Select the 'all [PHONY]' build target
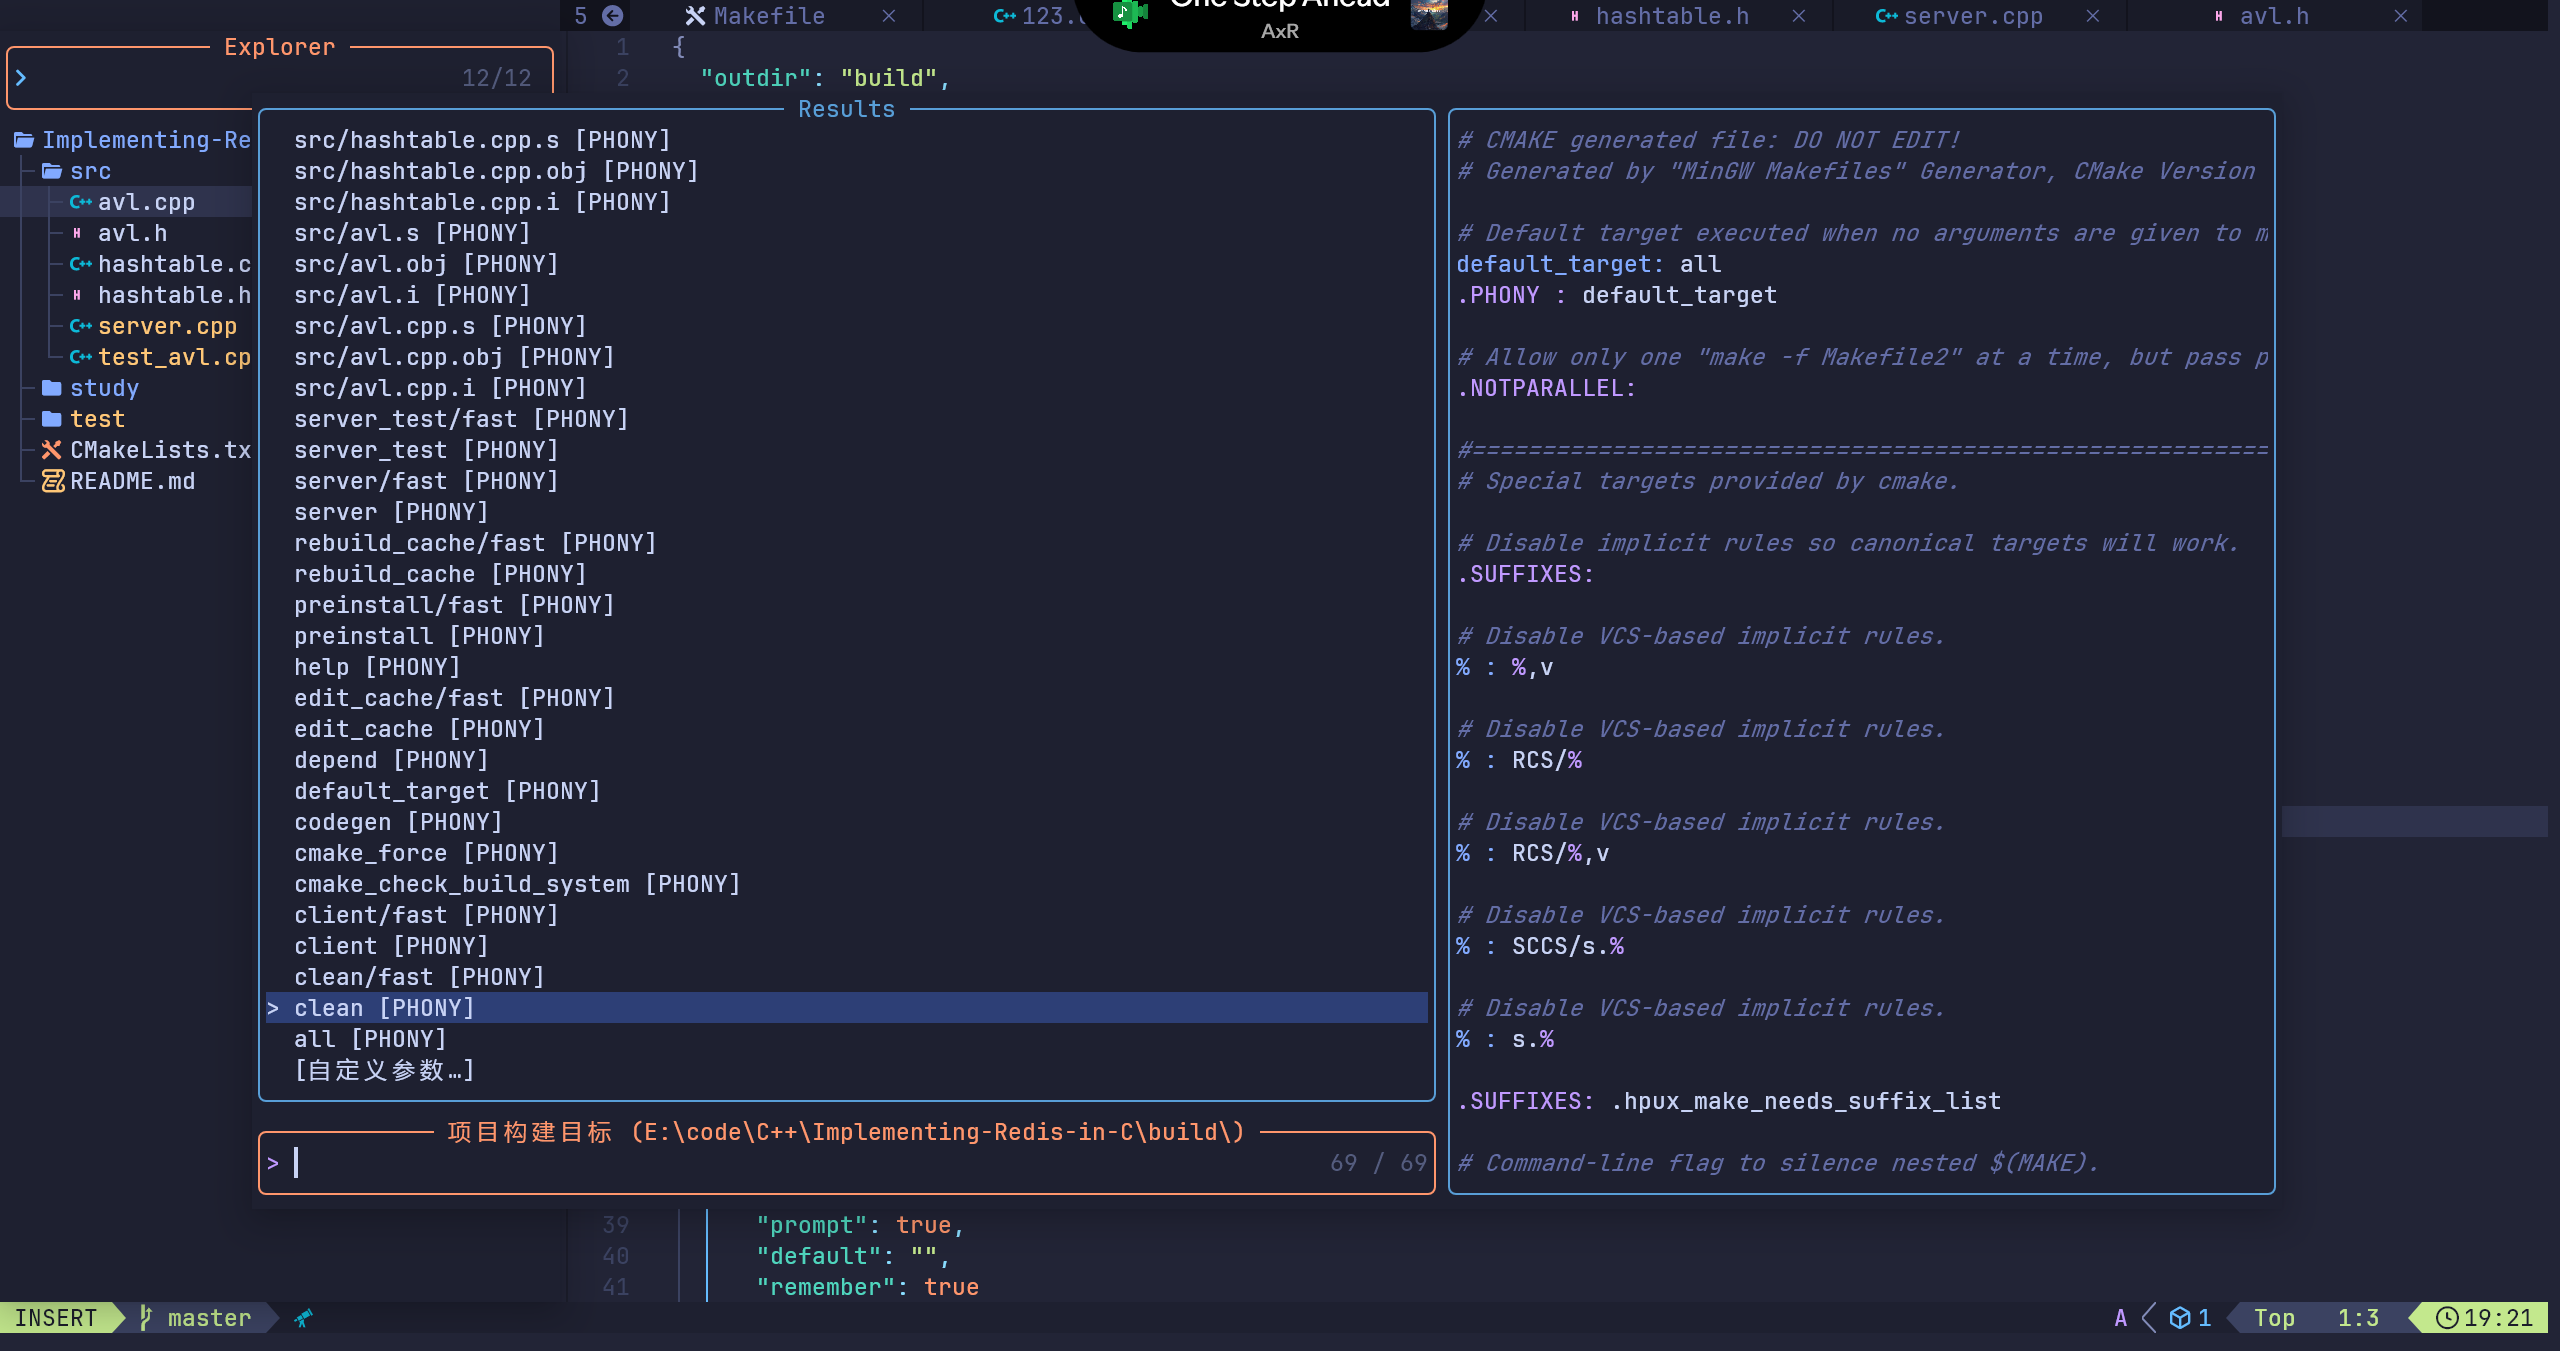Screen dimensions: 2560x1351 pyautogui.click(x=370, y=1039)
